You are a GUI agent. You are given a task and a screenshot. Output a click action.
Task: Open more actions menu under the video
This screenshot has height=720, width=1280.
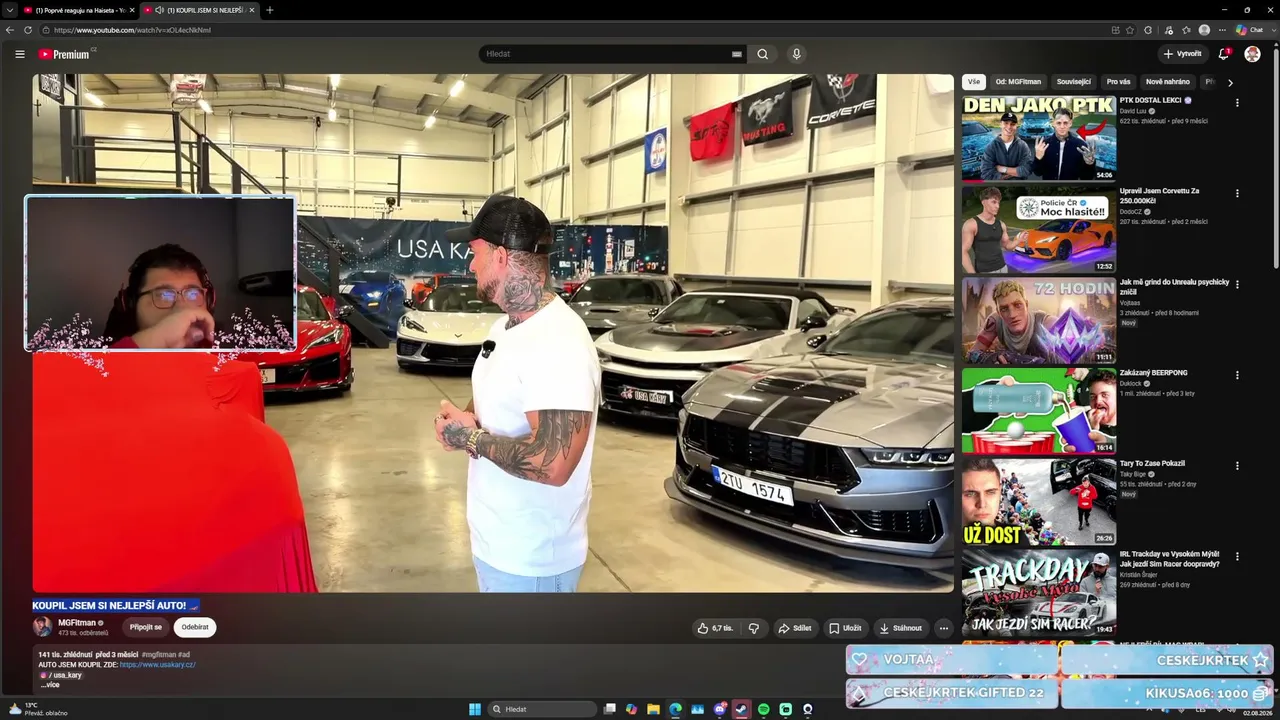(943, 628)
